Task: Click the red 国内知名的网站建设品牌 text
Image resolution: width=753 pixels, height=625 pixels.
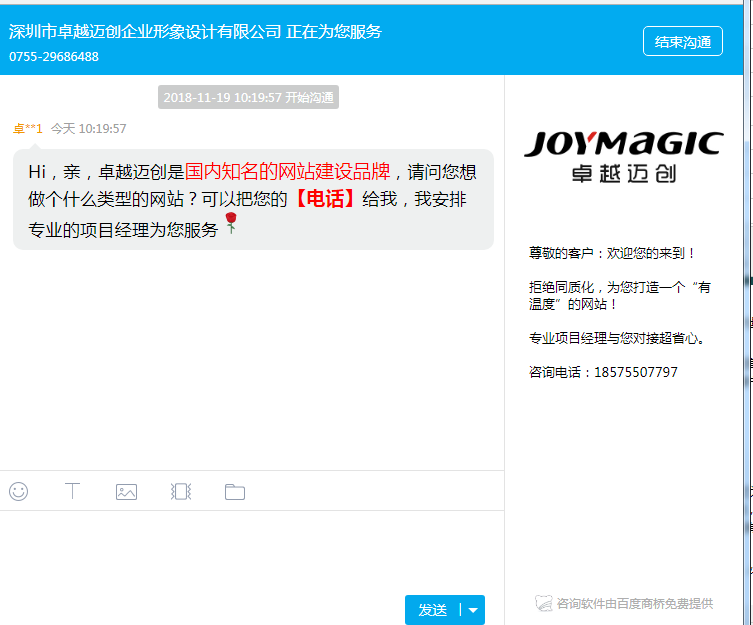Action: (x=292, y=170)
